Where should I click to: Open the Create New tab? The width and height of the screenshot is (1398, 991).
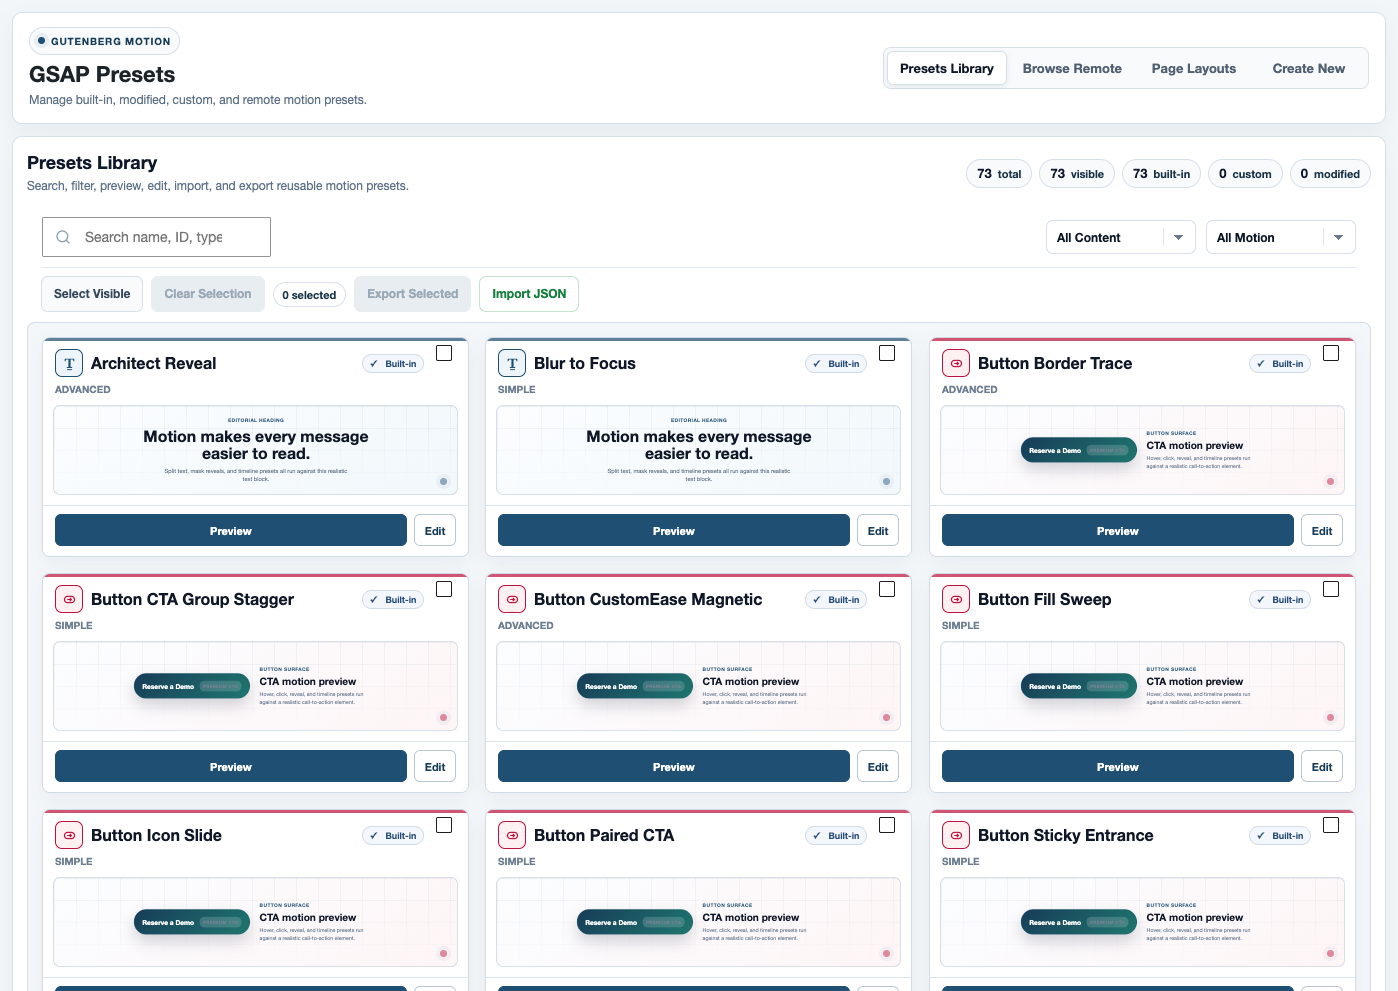click(x=1308, y=68)
